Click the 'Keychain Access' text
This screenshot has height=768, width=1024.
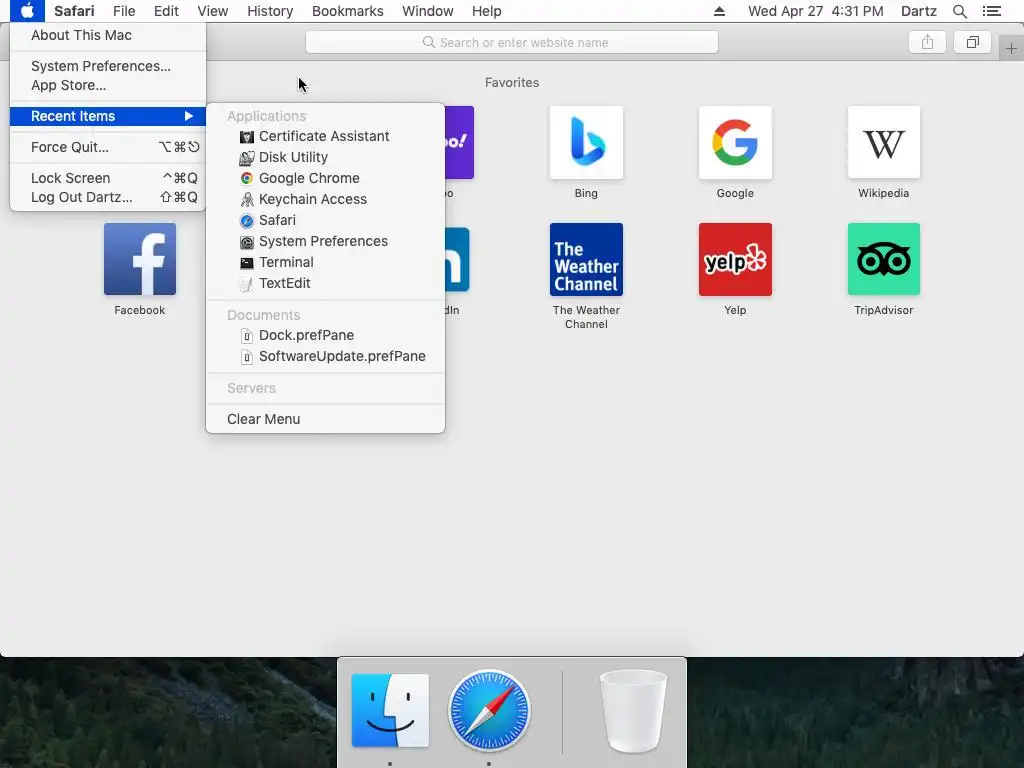[x=313, y=199]
